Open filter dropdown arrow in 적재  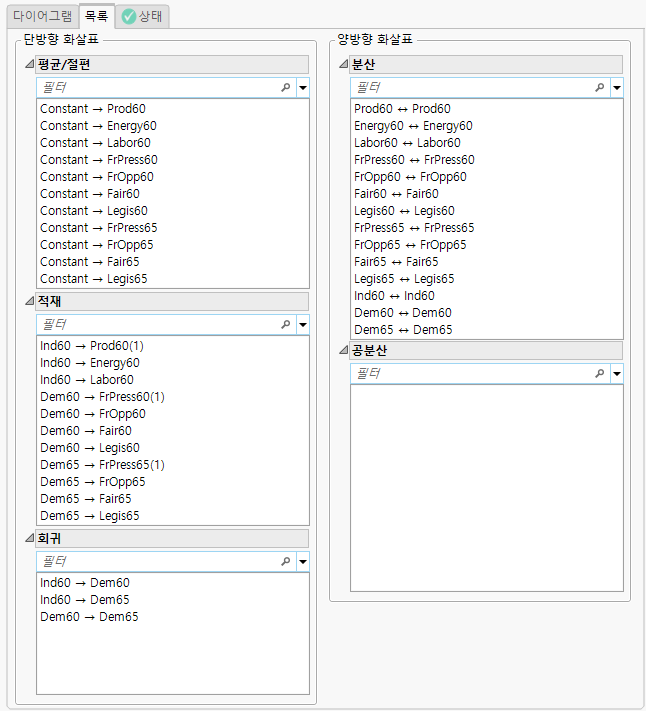(303, 325)
